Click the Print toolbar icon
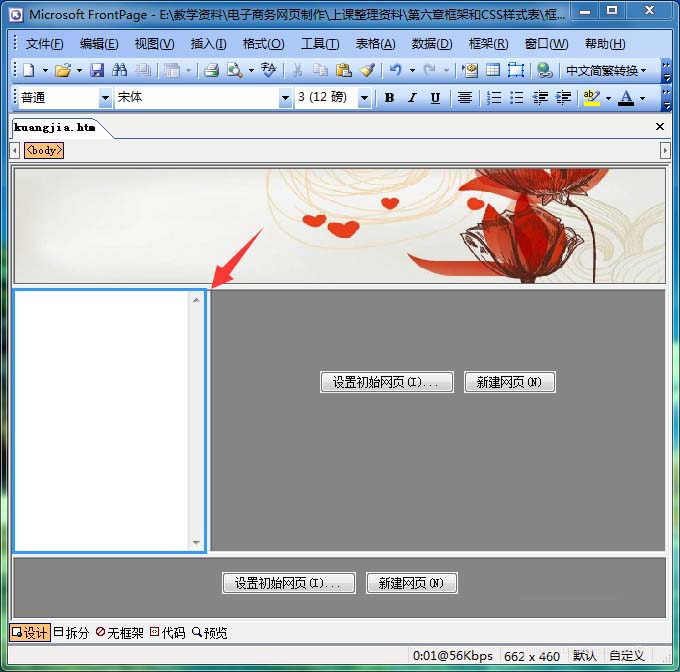This screenshot has height=672, width=680. pos(211,70)
